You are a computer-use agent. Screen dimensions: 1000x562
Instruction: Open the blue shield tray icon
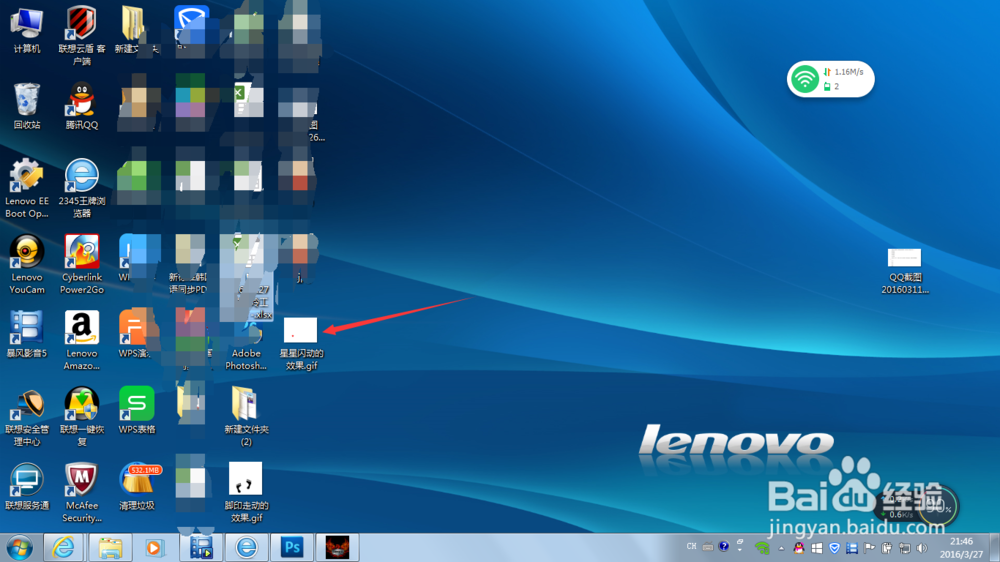tap(834, 548)
